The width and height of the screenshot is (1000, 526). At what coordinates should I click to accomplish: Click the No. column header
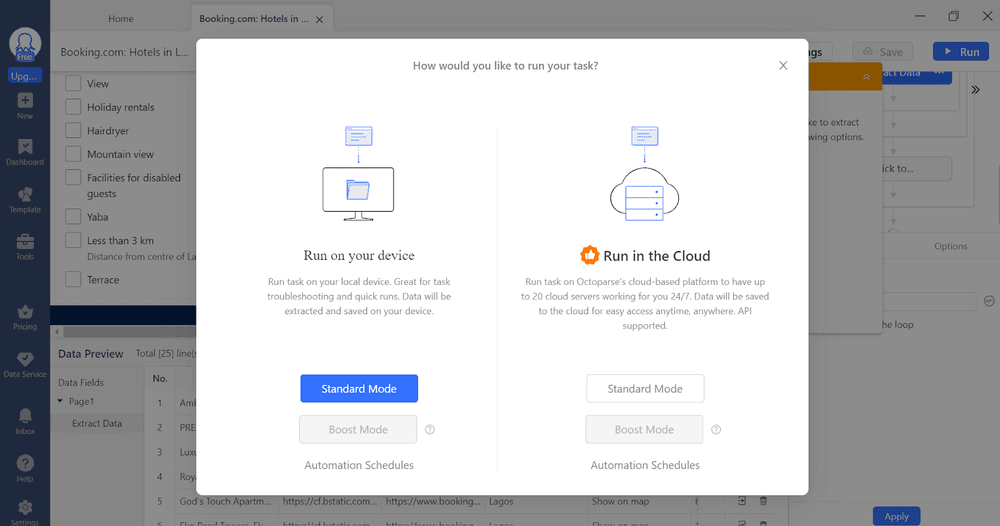tap(160, 379)
